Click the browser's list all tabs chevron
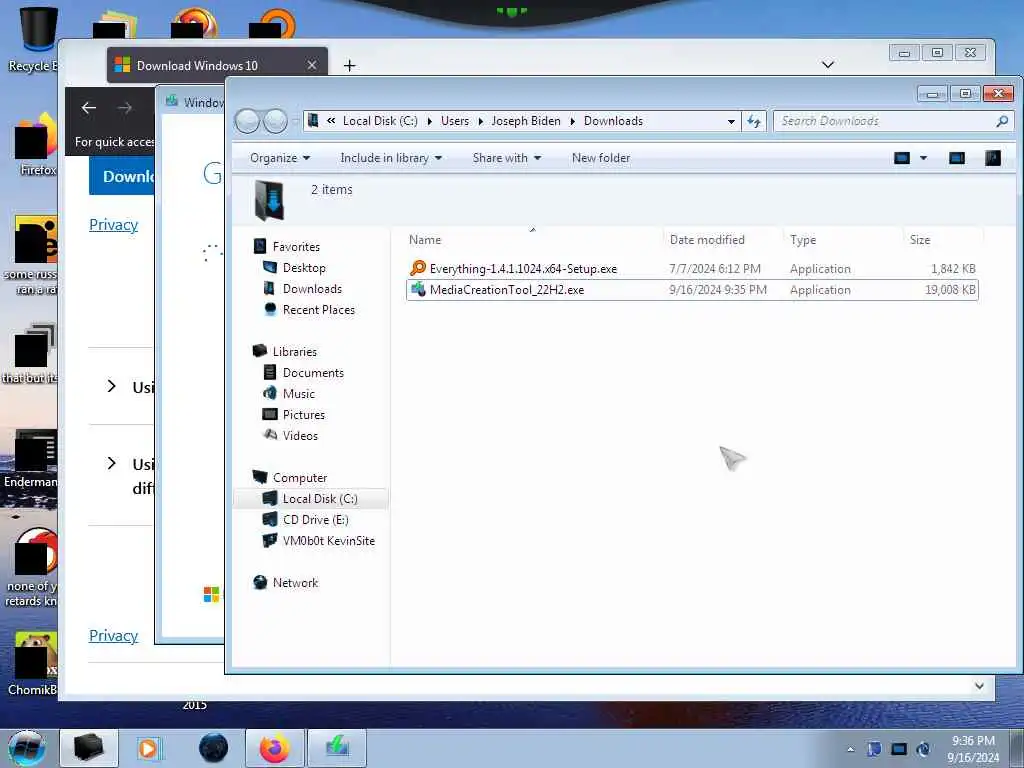Viewport: 1024px width, 768px height. (x=827, y=64)
